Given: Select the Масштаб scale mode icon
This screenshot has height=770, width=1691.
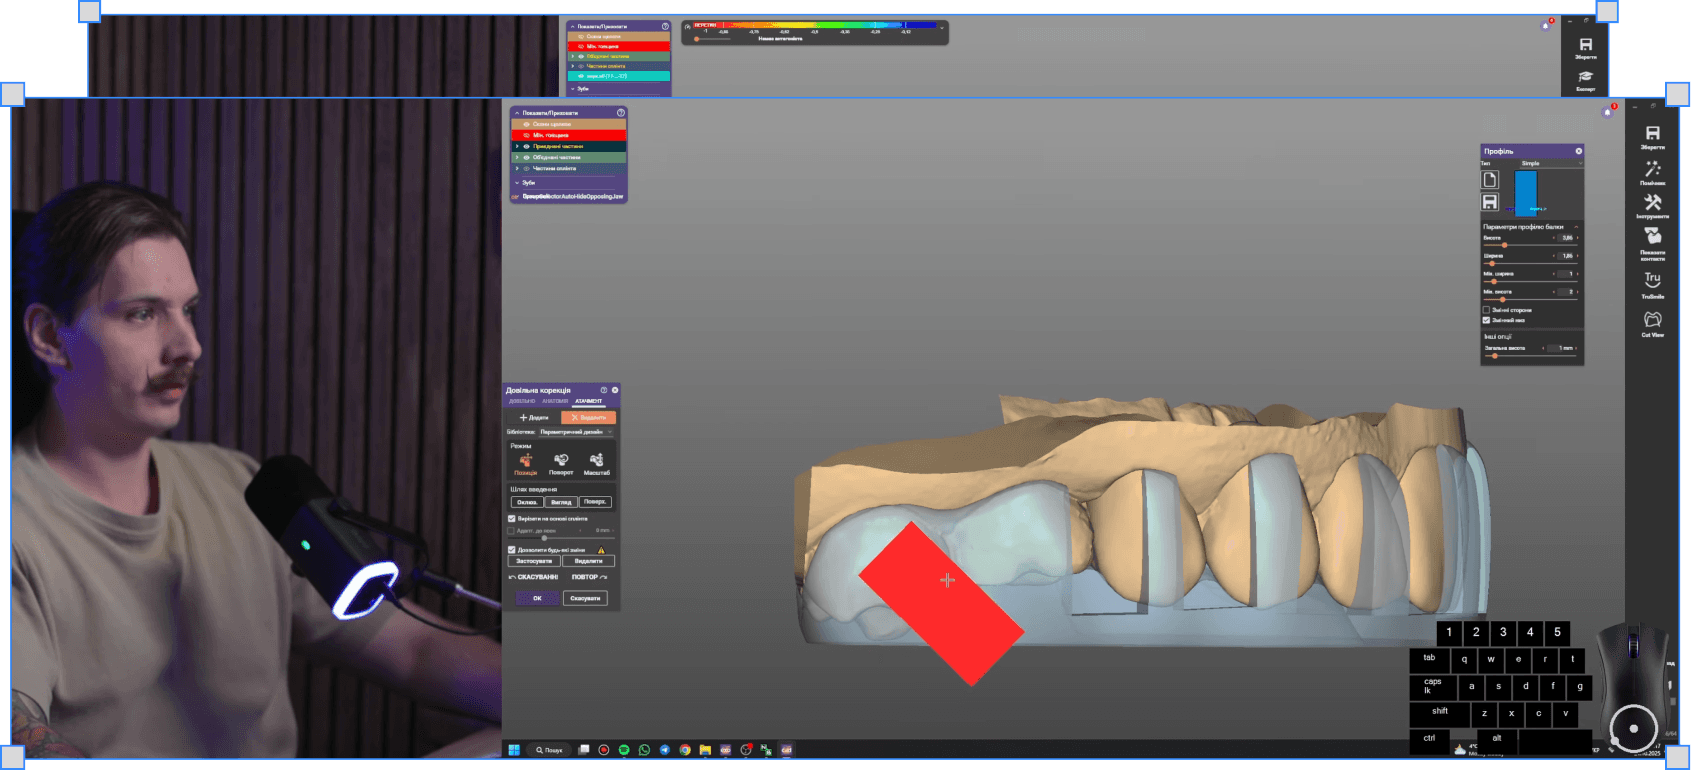Looking at the screenshot, I should point(597,460).
